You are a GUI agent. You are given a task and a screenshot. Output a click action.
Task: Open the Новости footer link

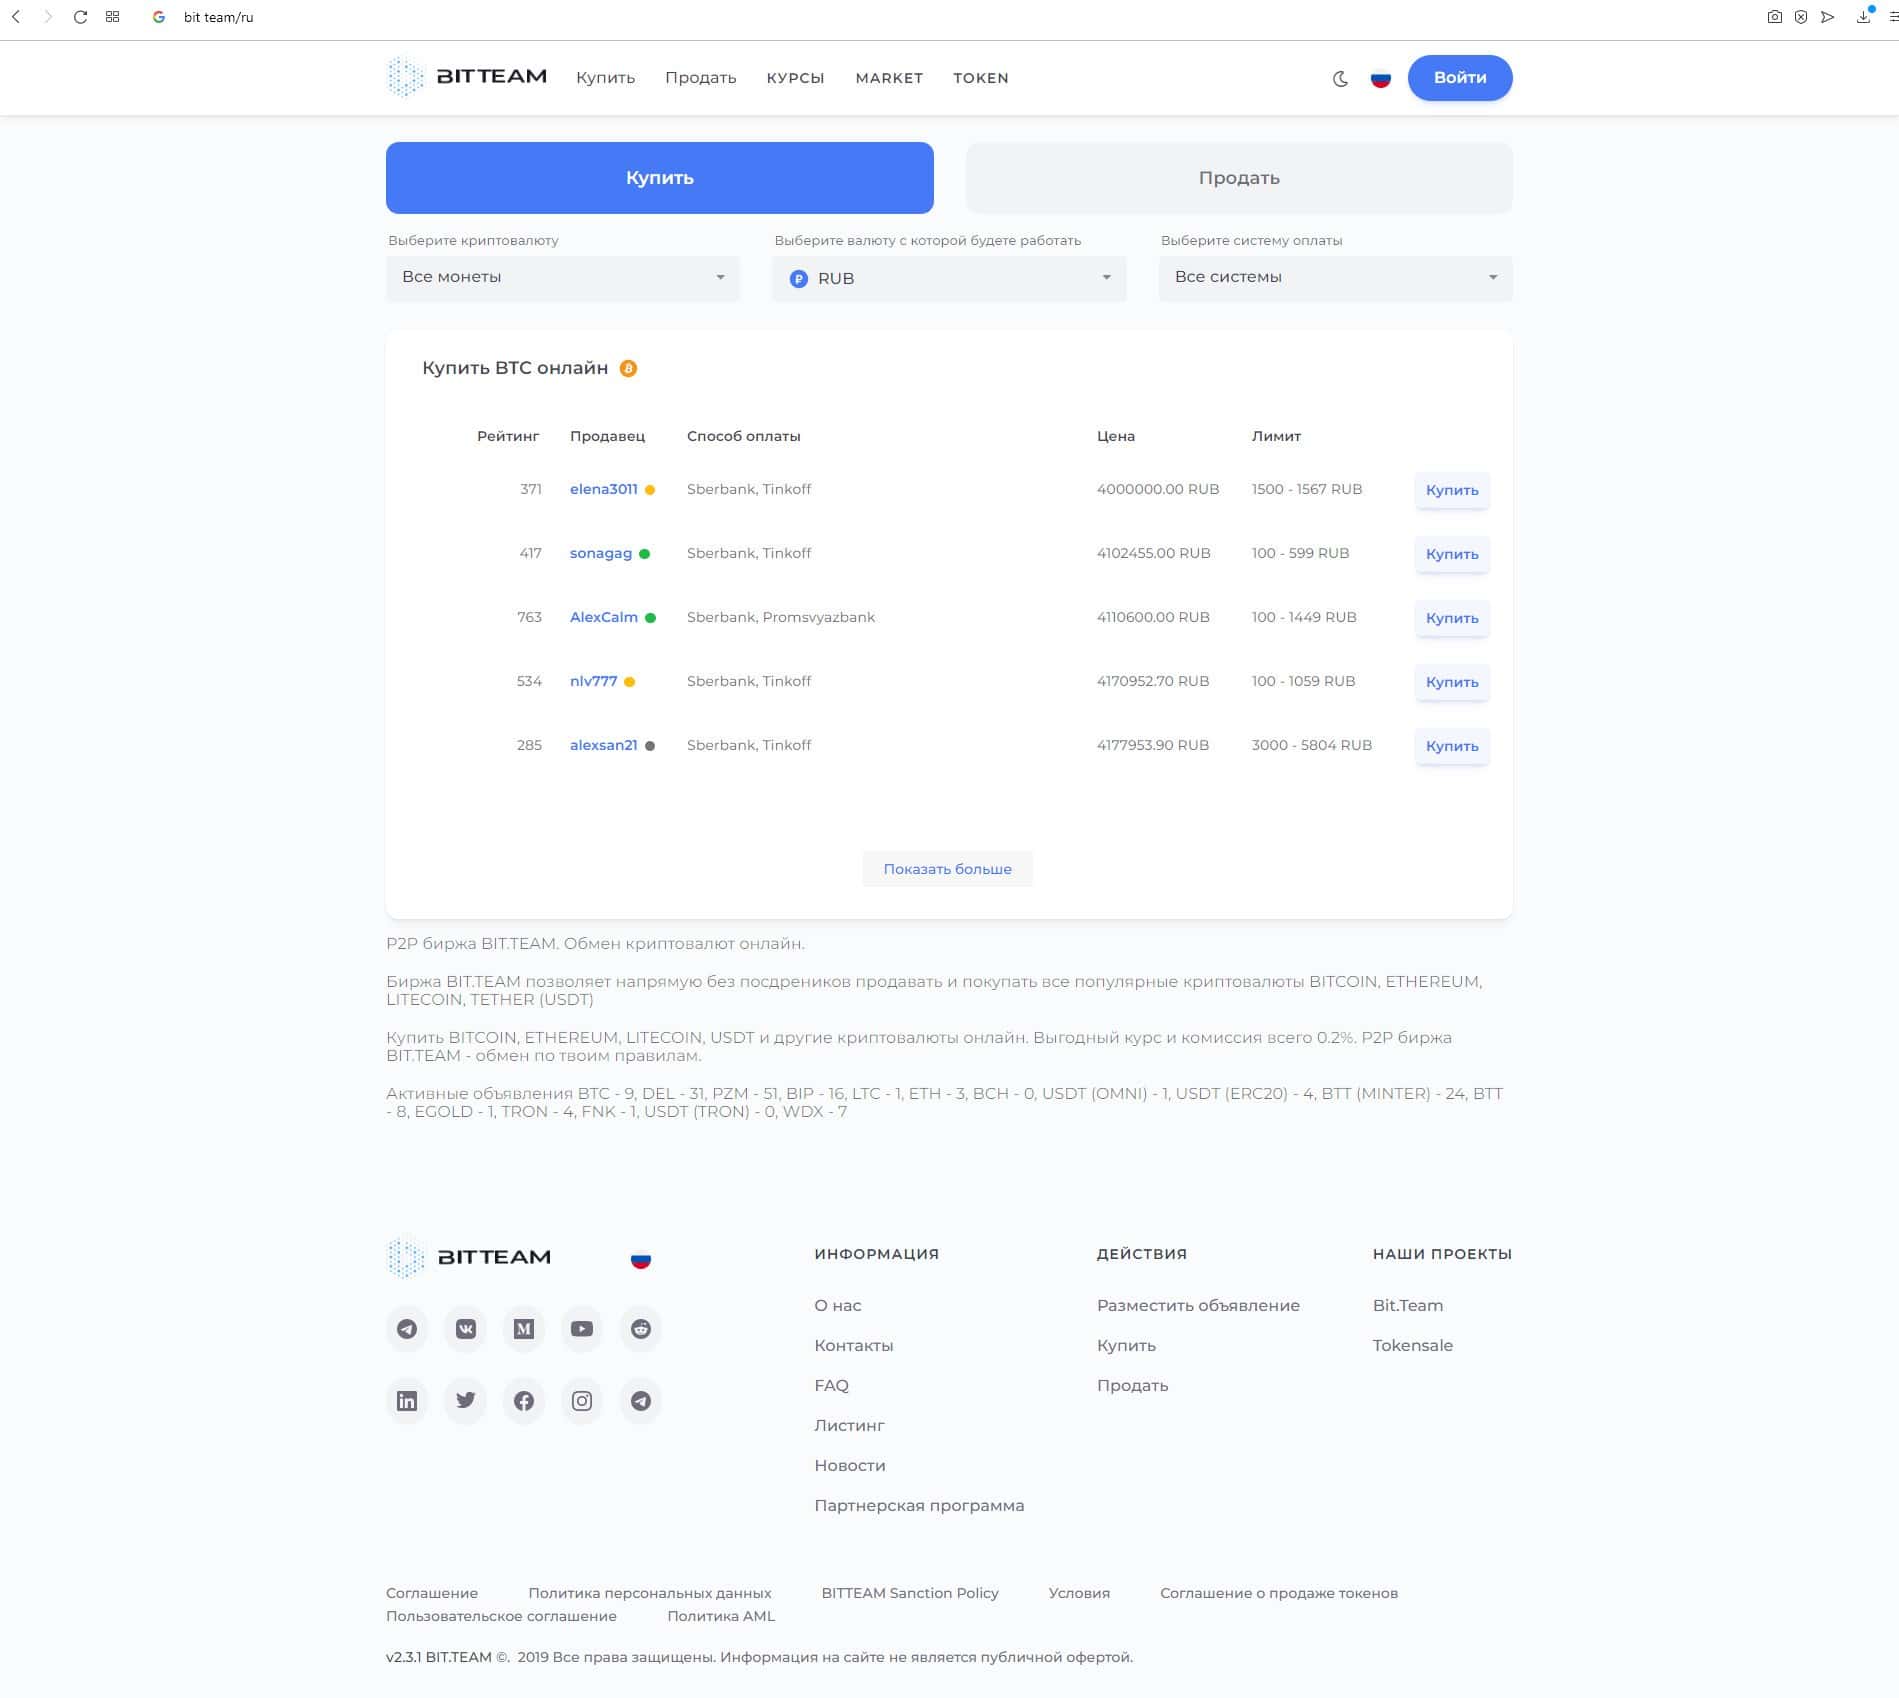850,1465
